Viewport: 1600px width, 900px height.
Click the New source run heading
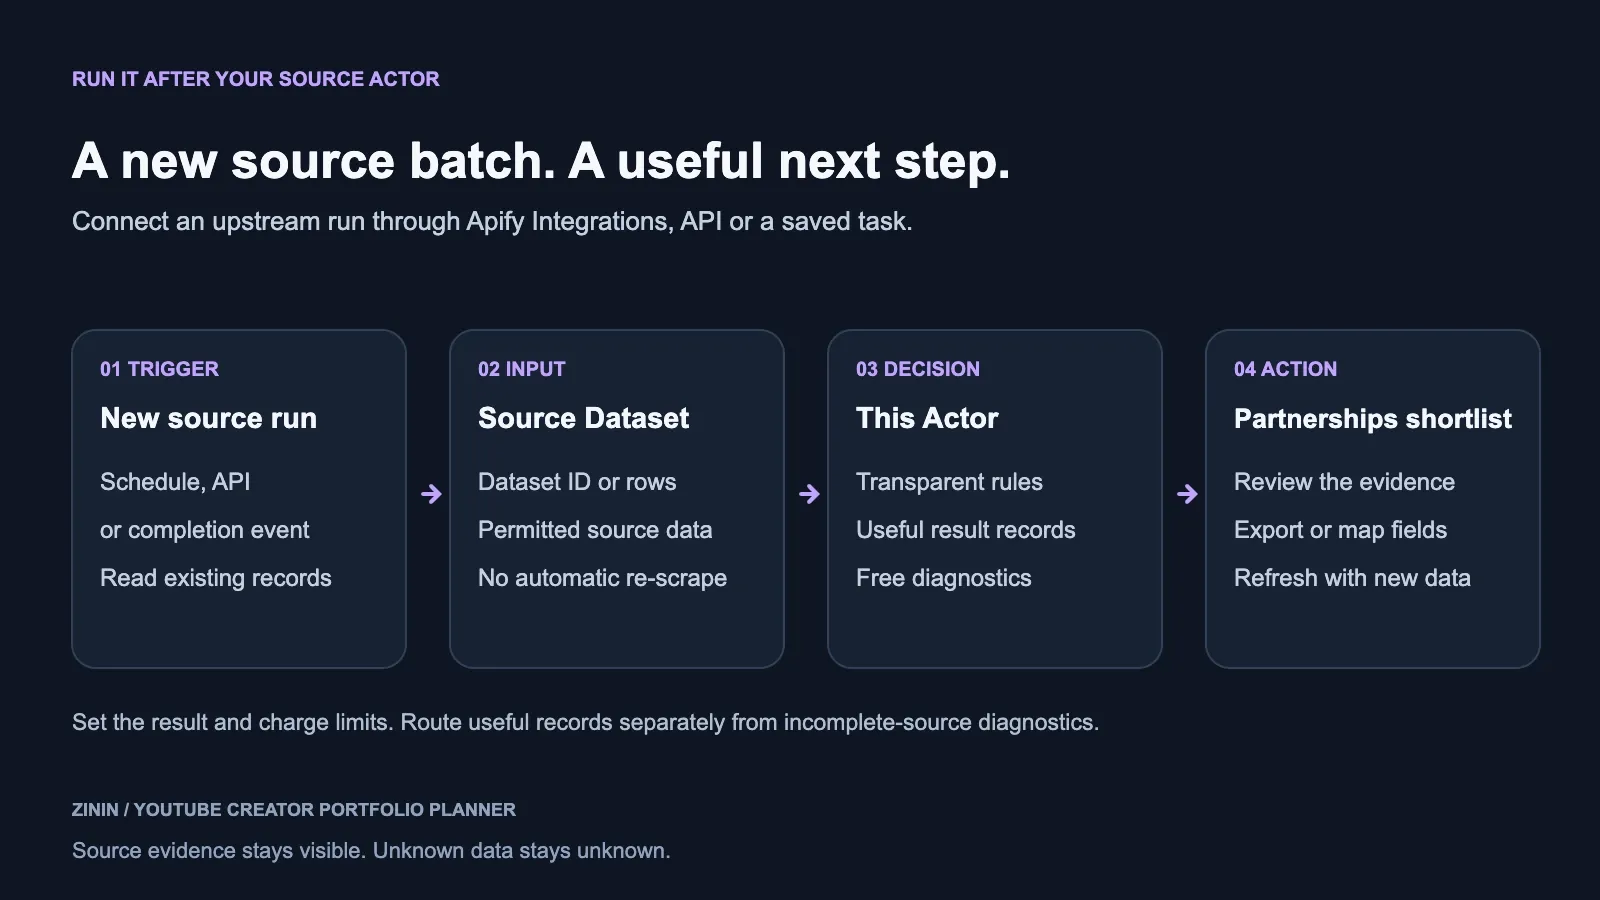tap(208, 418)
